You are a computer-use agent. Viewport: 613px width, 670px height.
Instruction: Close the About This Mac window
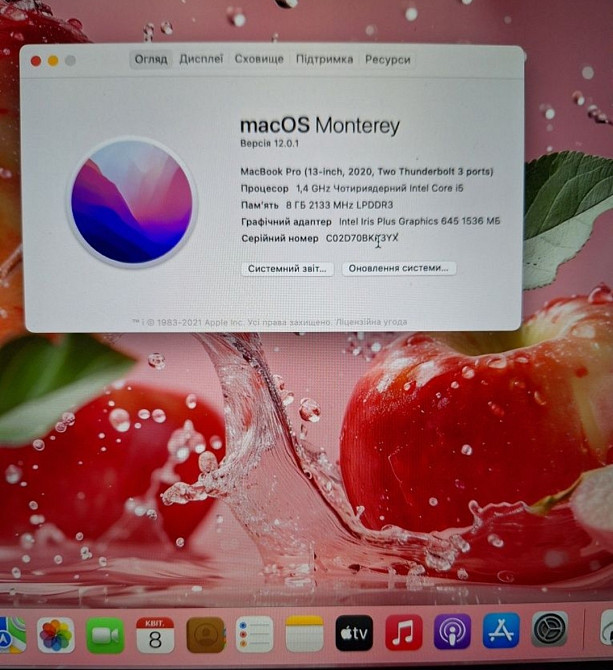tap(36, 61)
